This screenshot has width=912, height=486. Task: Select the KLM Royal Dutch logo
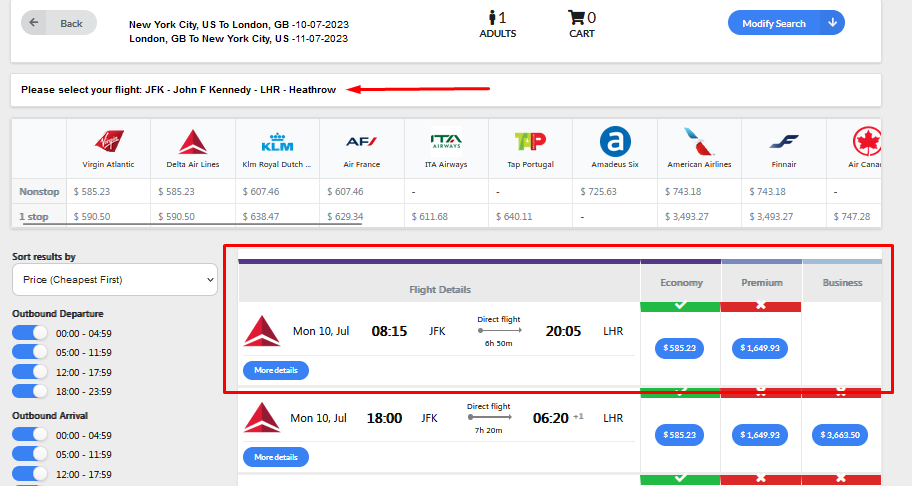point(277,142)
